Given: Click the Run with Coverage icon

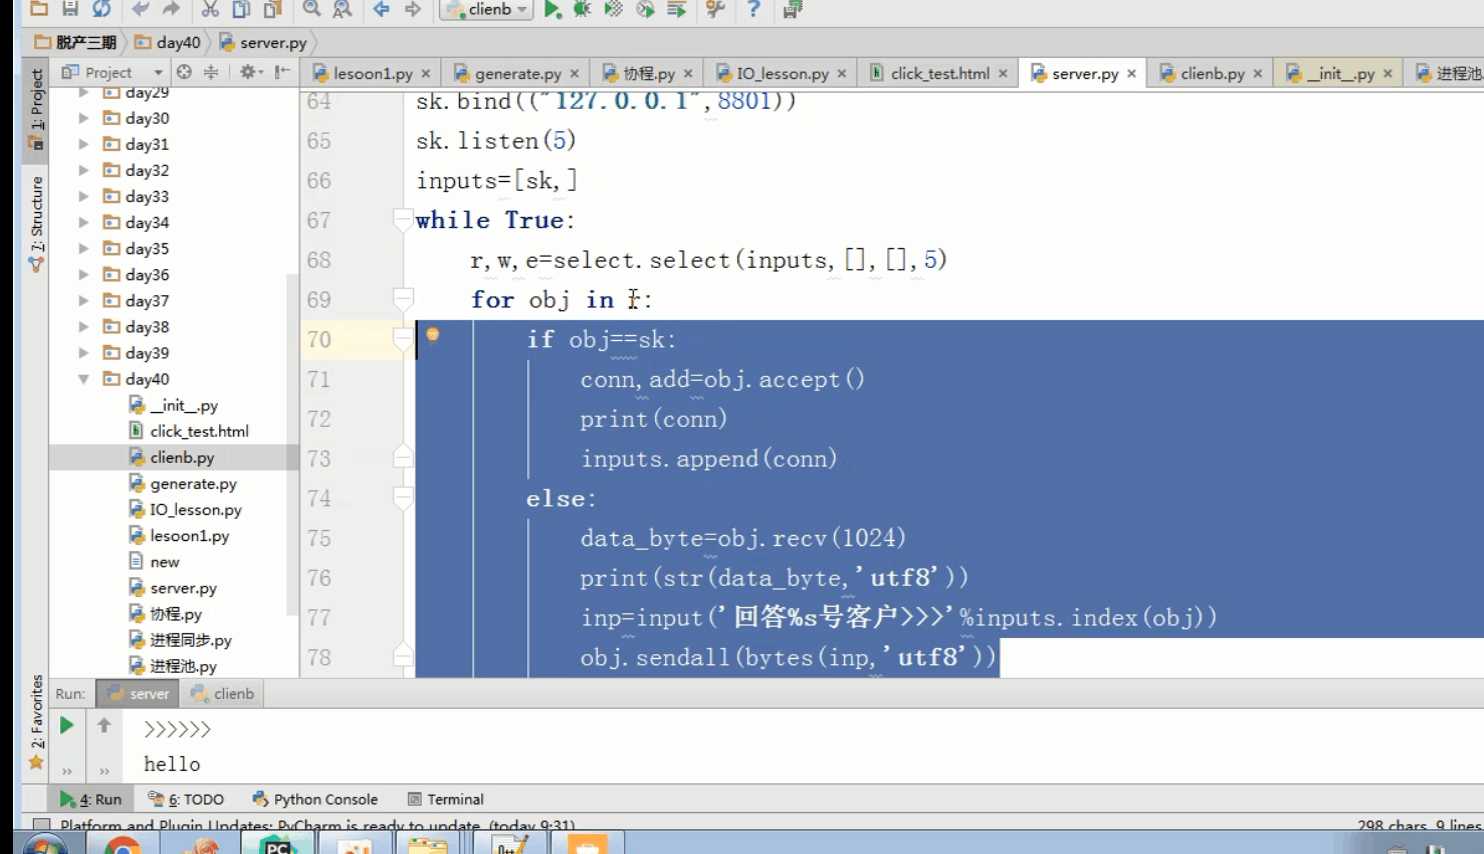Looking at the screenshot, I should click(x=613, y=9).
